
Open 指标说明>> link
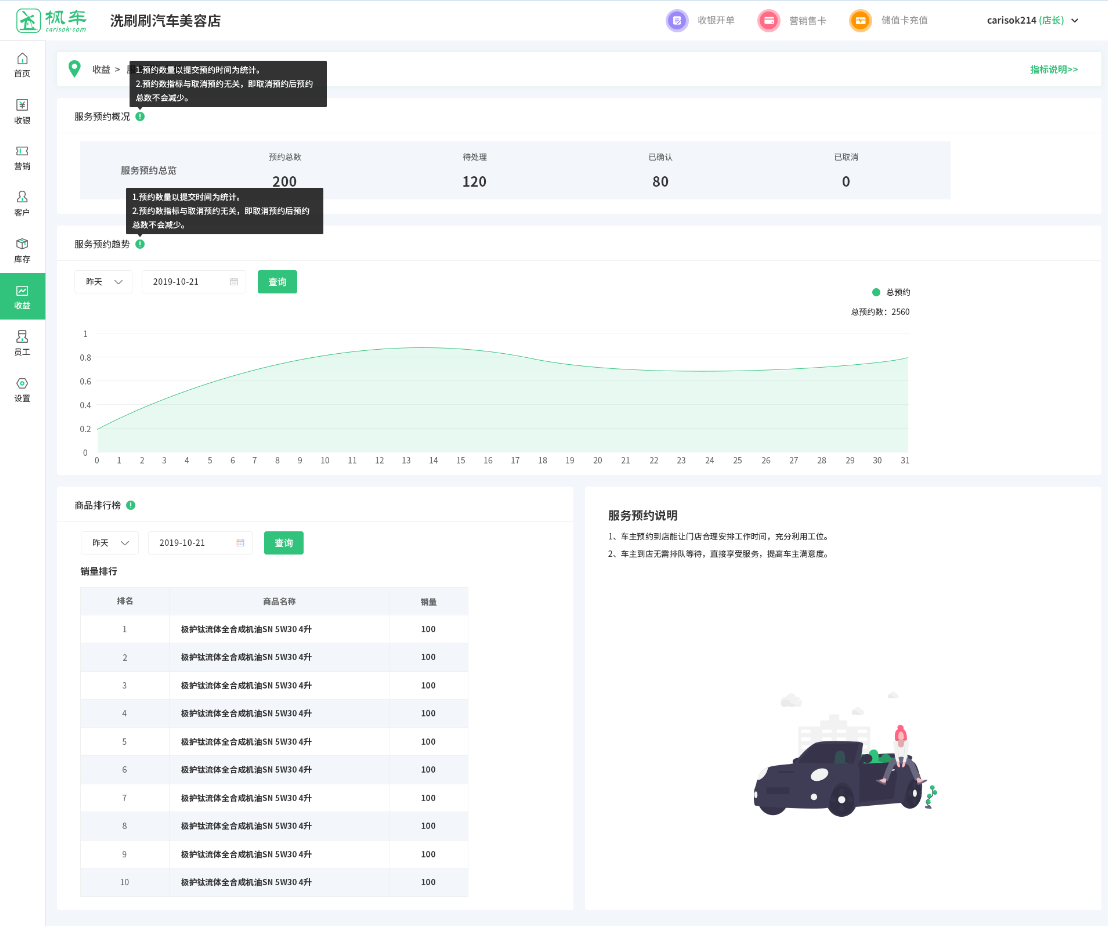point(1054,69)
